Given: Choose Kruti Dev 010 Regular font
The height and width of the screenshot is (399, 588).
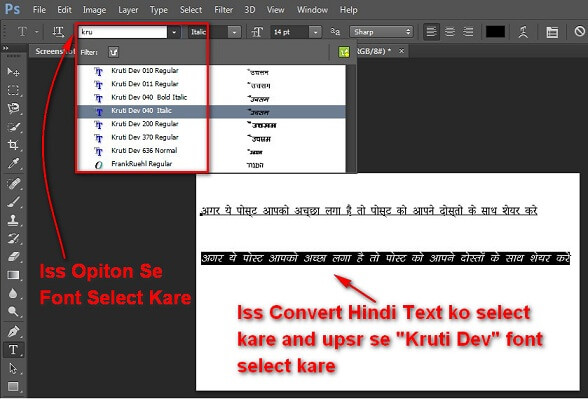Looking at the screenshot, I should point(212,71).
